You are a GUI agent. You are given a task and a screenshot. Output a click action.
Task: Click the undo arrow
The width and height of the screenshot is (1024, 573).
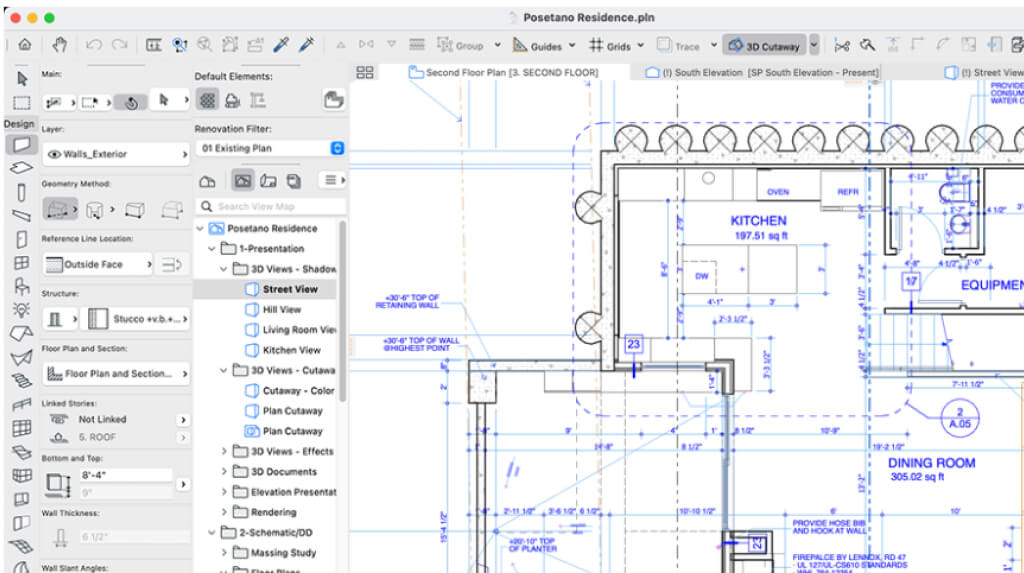(x=93, y=45)
